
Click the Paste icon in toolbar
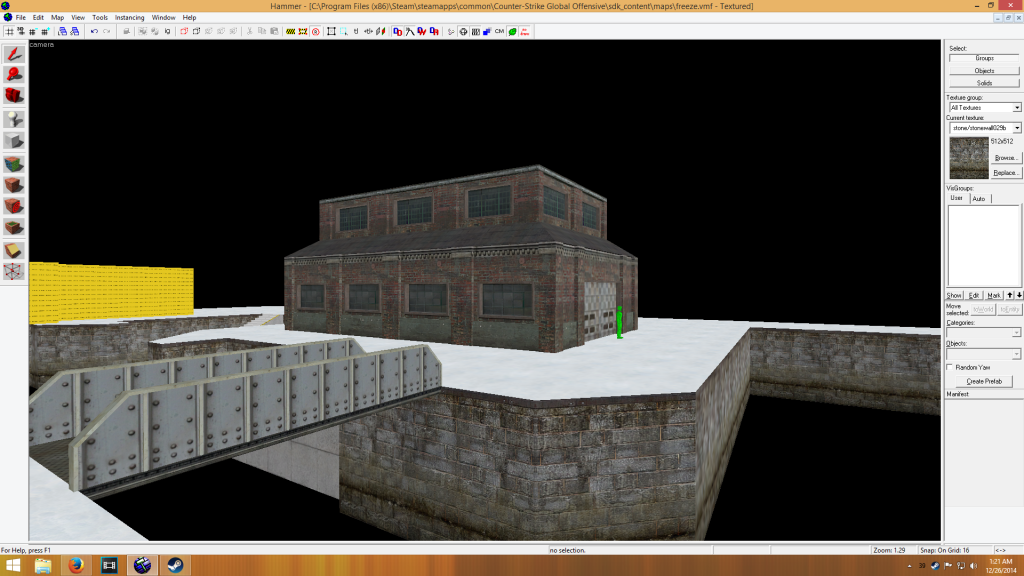pyautogui.click(x=274, y=31)
